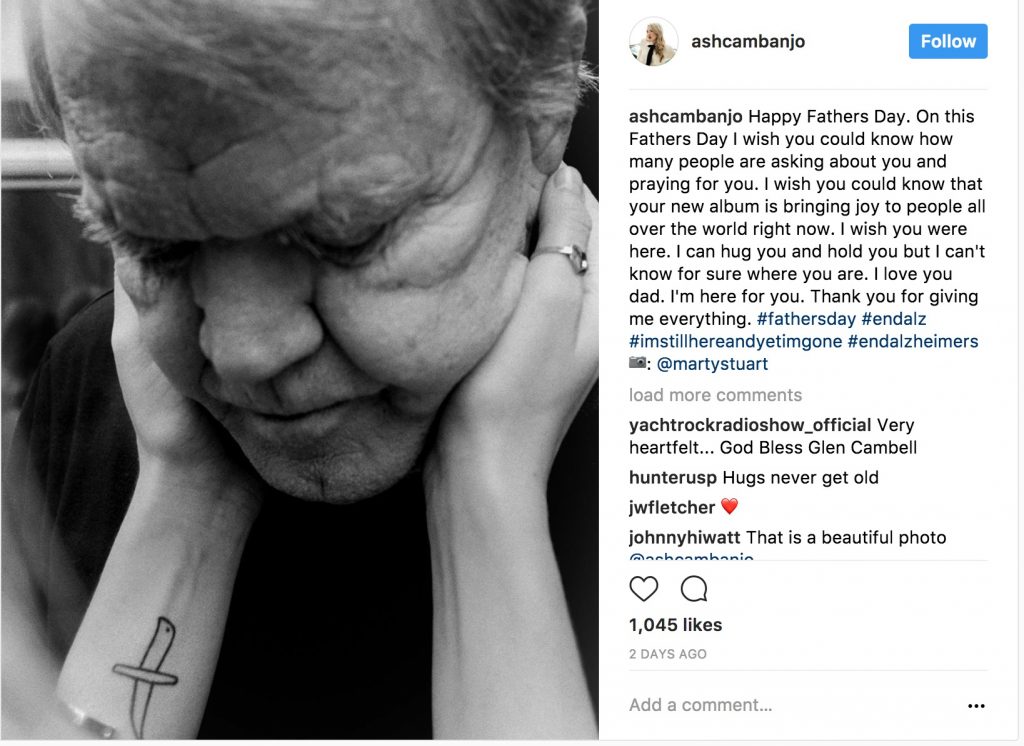Follow the ashcambanjo account

948,42
